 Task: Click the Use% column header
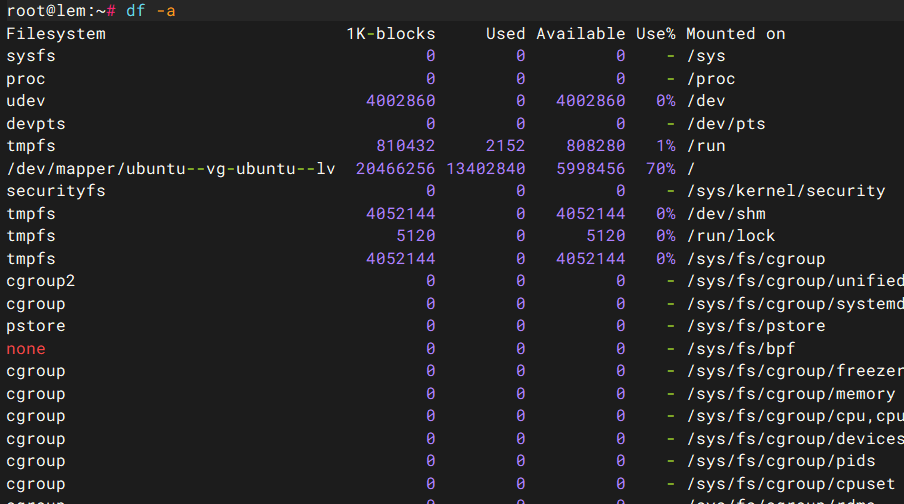tap(656, 34)
